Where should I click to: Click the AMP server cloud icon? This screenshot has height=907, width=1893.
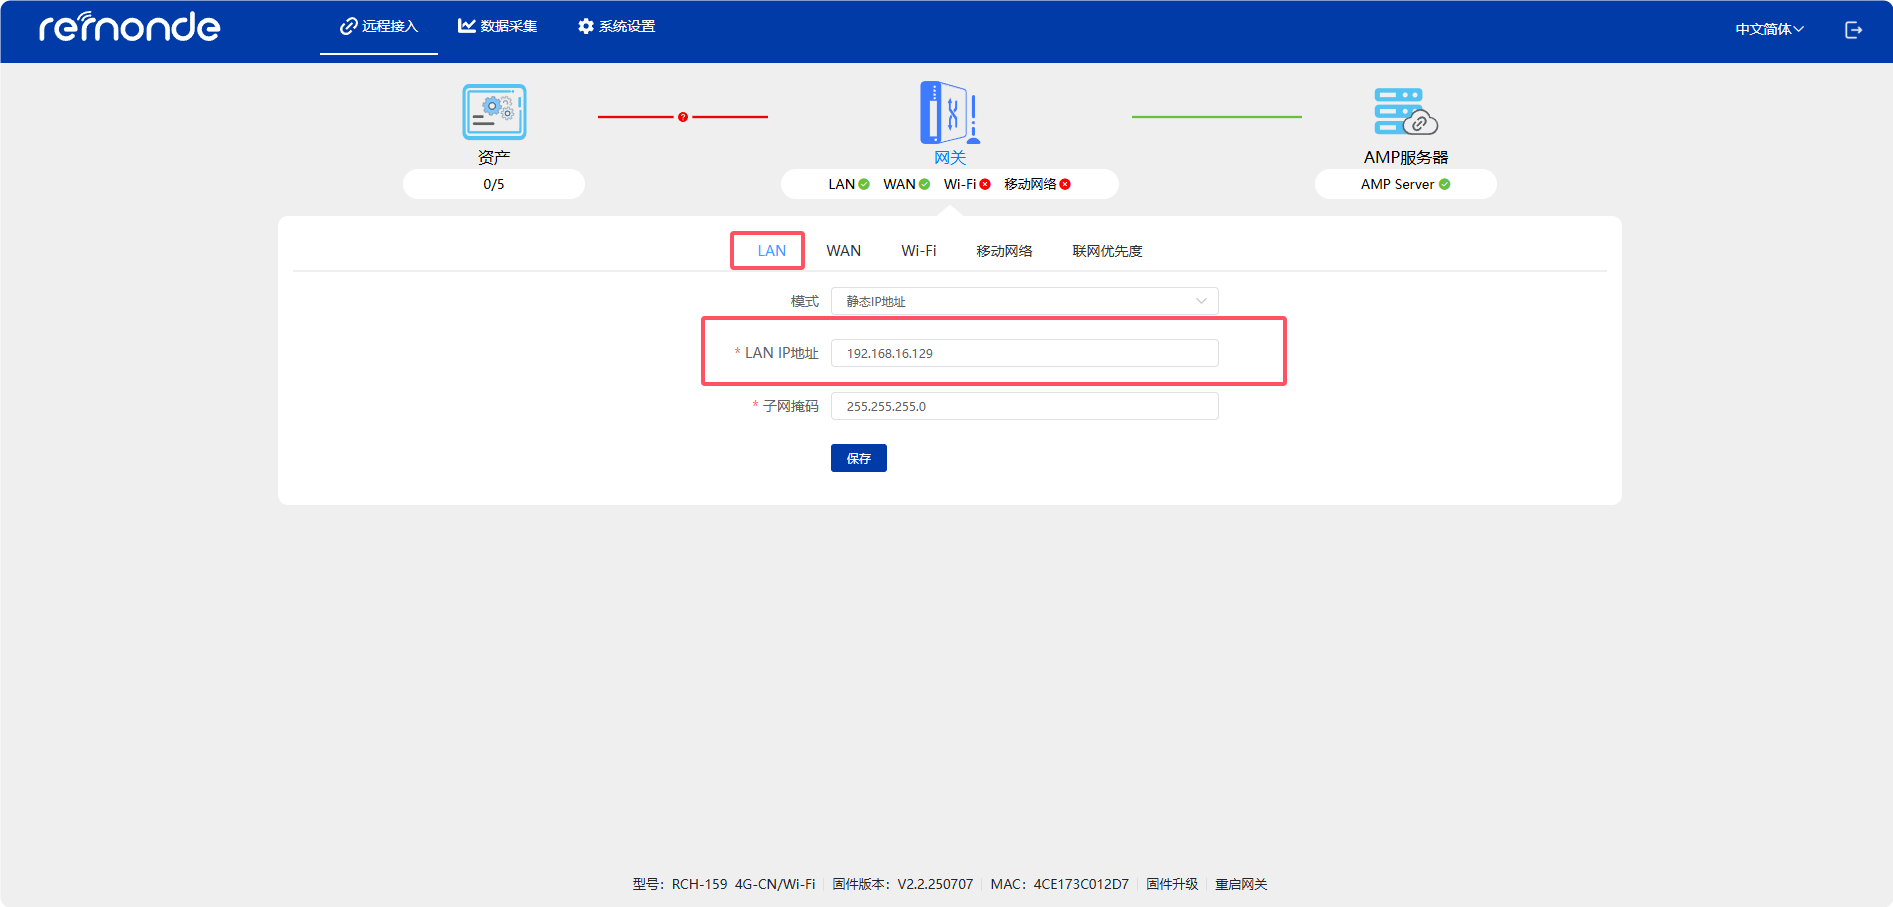[x=1405, y=112]
